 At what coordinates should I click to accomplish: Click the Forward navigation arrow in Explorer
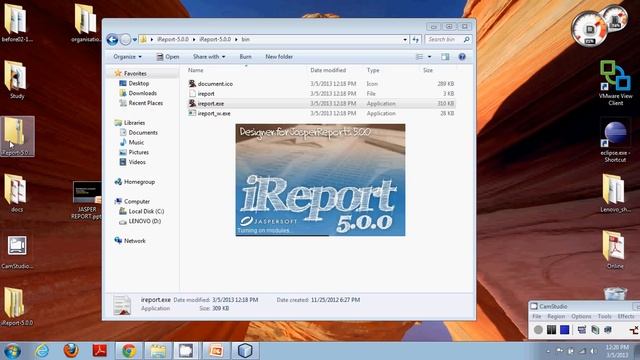(125, 40)
